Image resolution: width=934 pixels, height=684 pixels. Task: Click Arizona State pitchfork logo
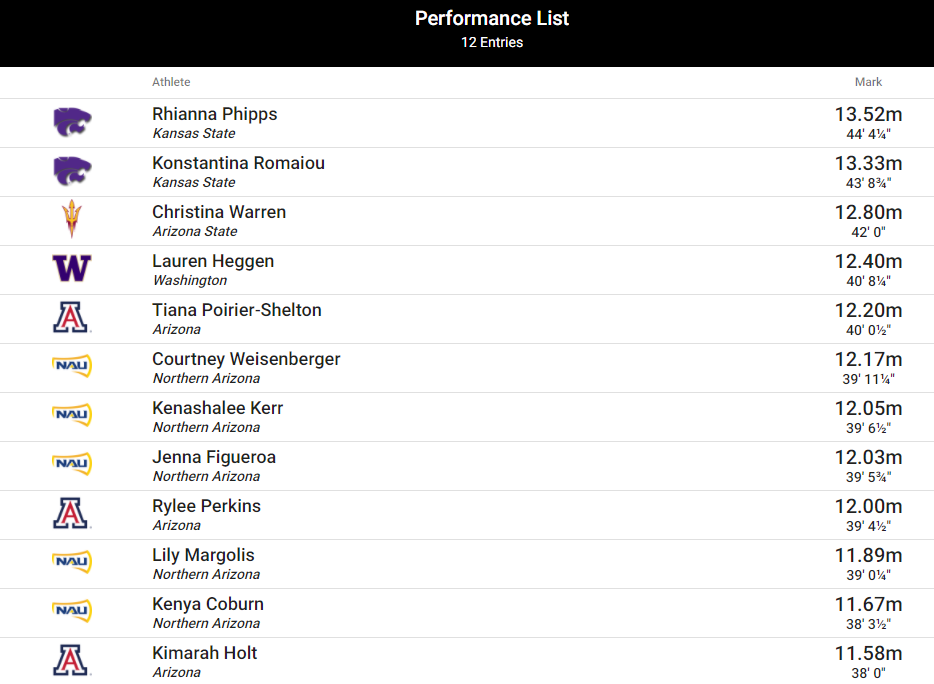[x=72, y=219]
